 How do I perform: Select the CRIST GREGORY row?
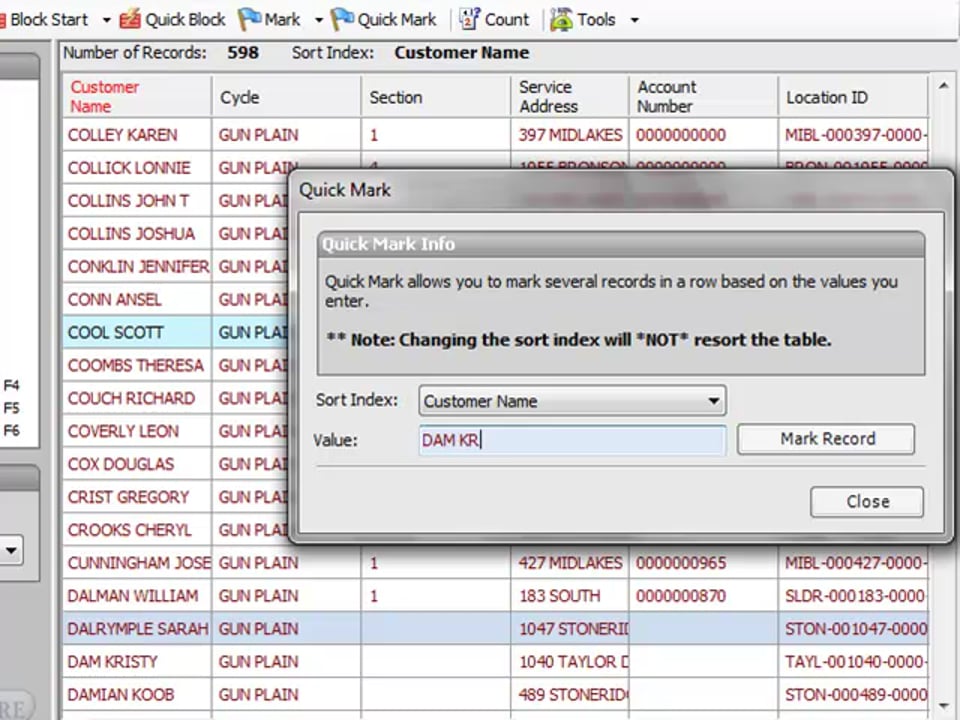[x=175, y=497]
